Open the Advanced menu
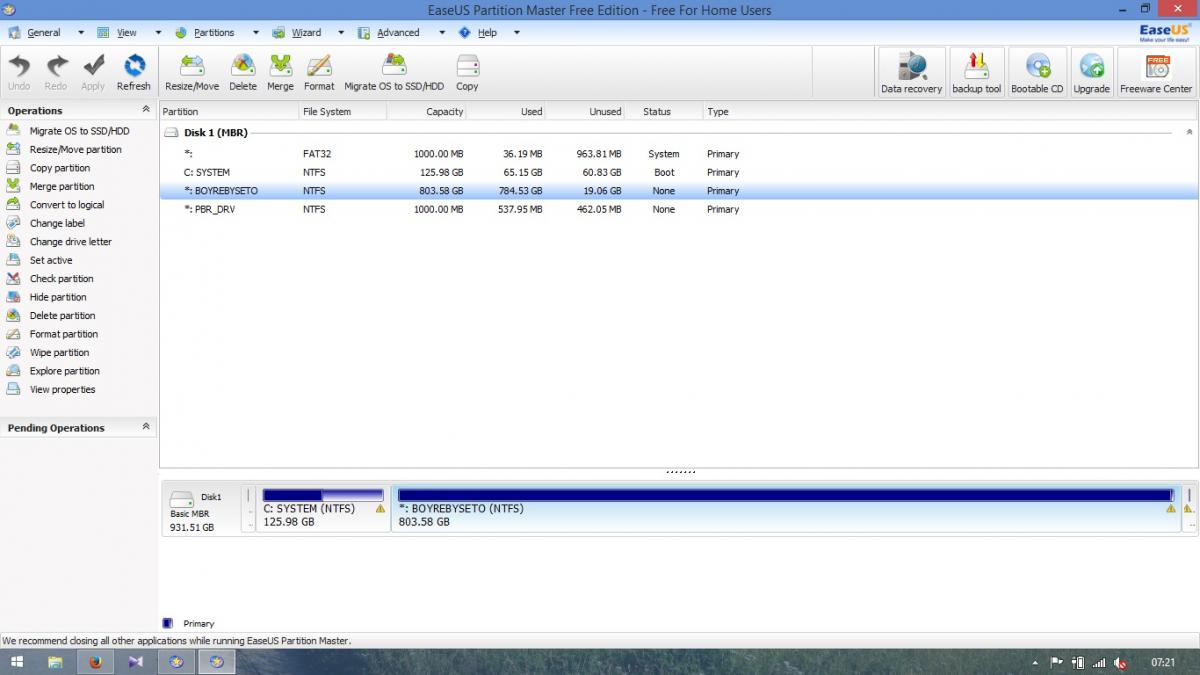 [x=397, y=32]
